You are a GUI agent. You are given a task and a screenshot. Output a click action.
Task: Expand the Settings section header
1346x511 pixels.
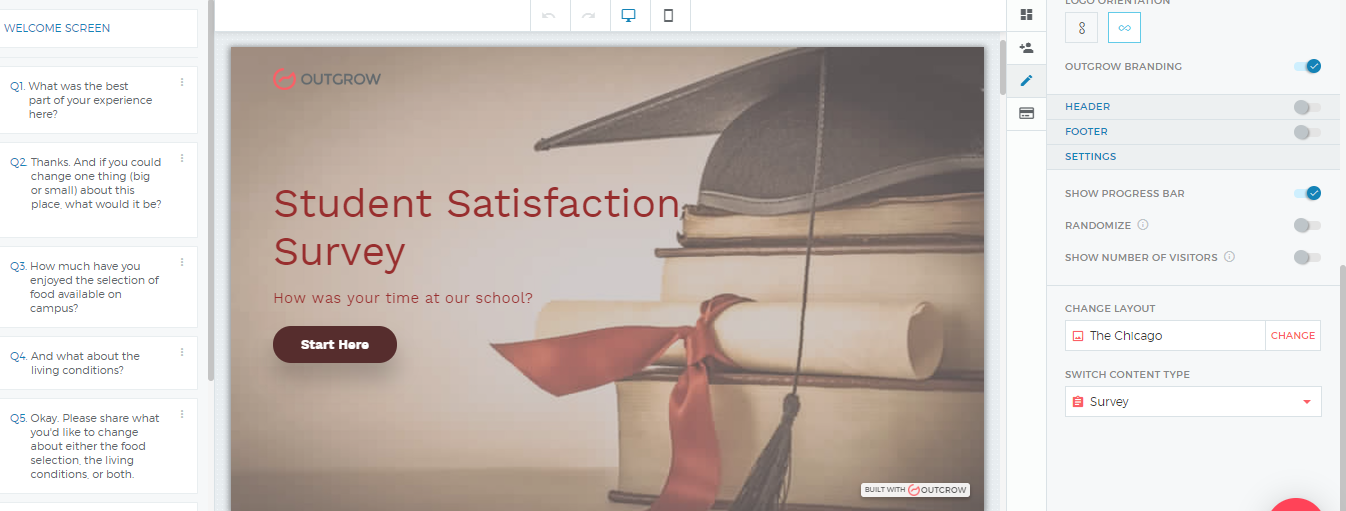point(1091,157)
